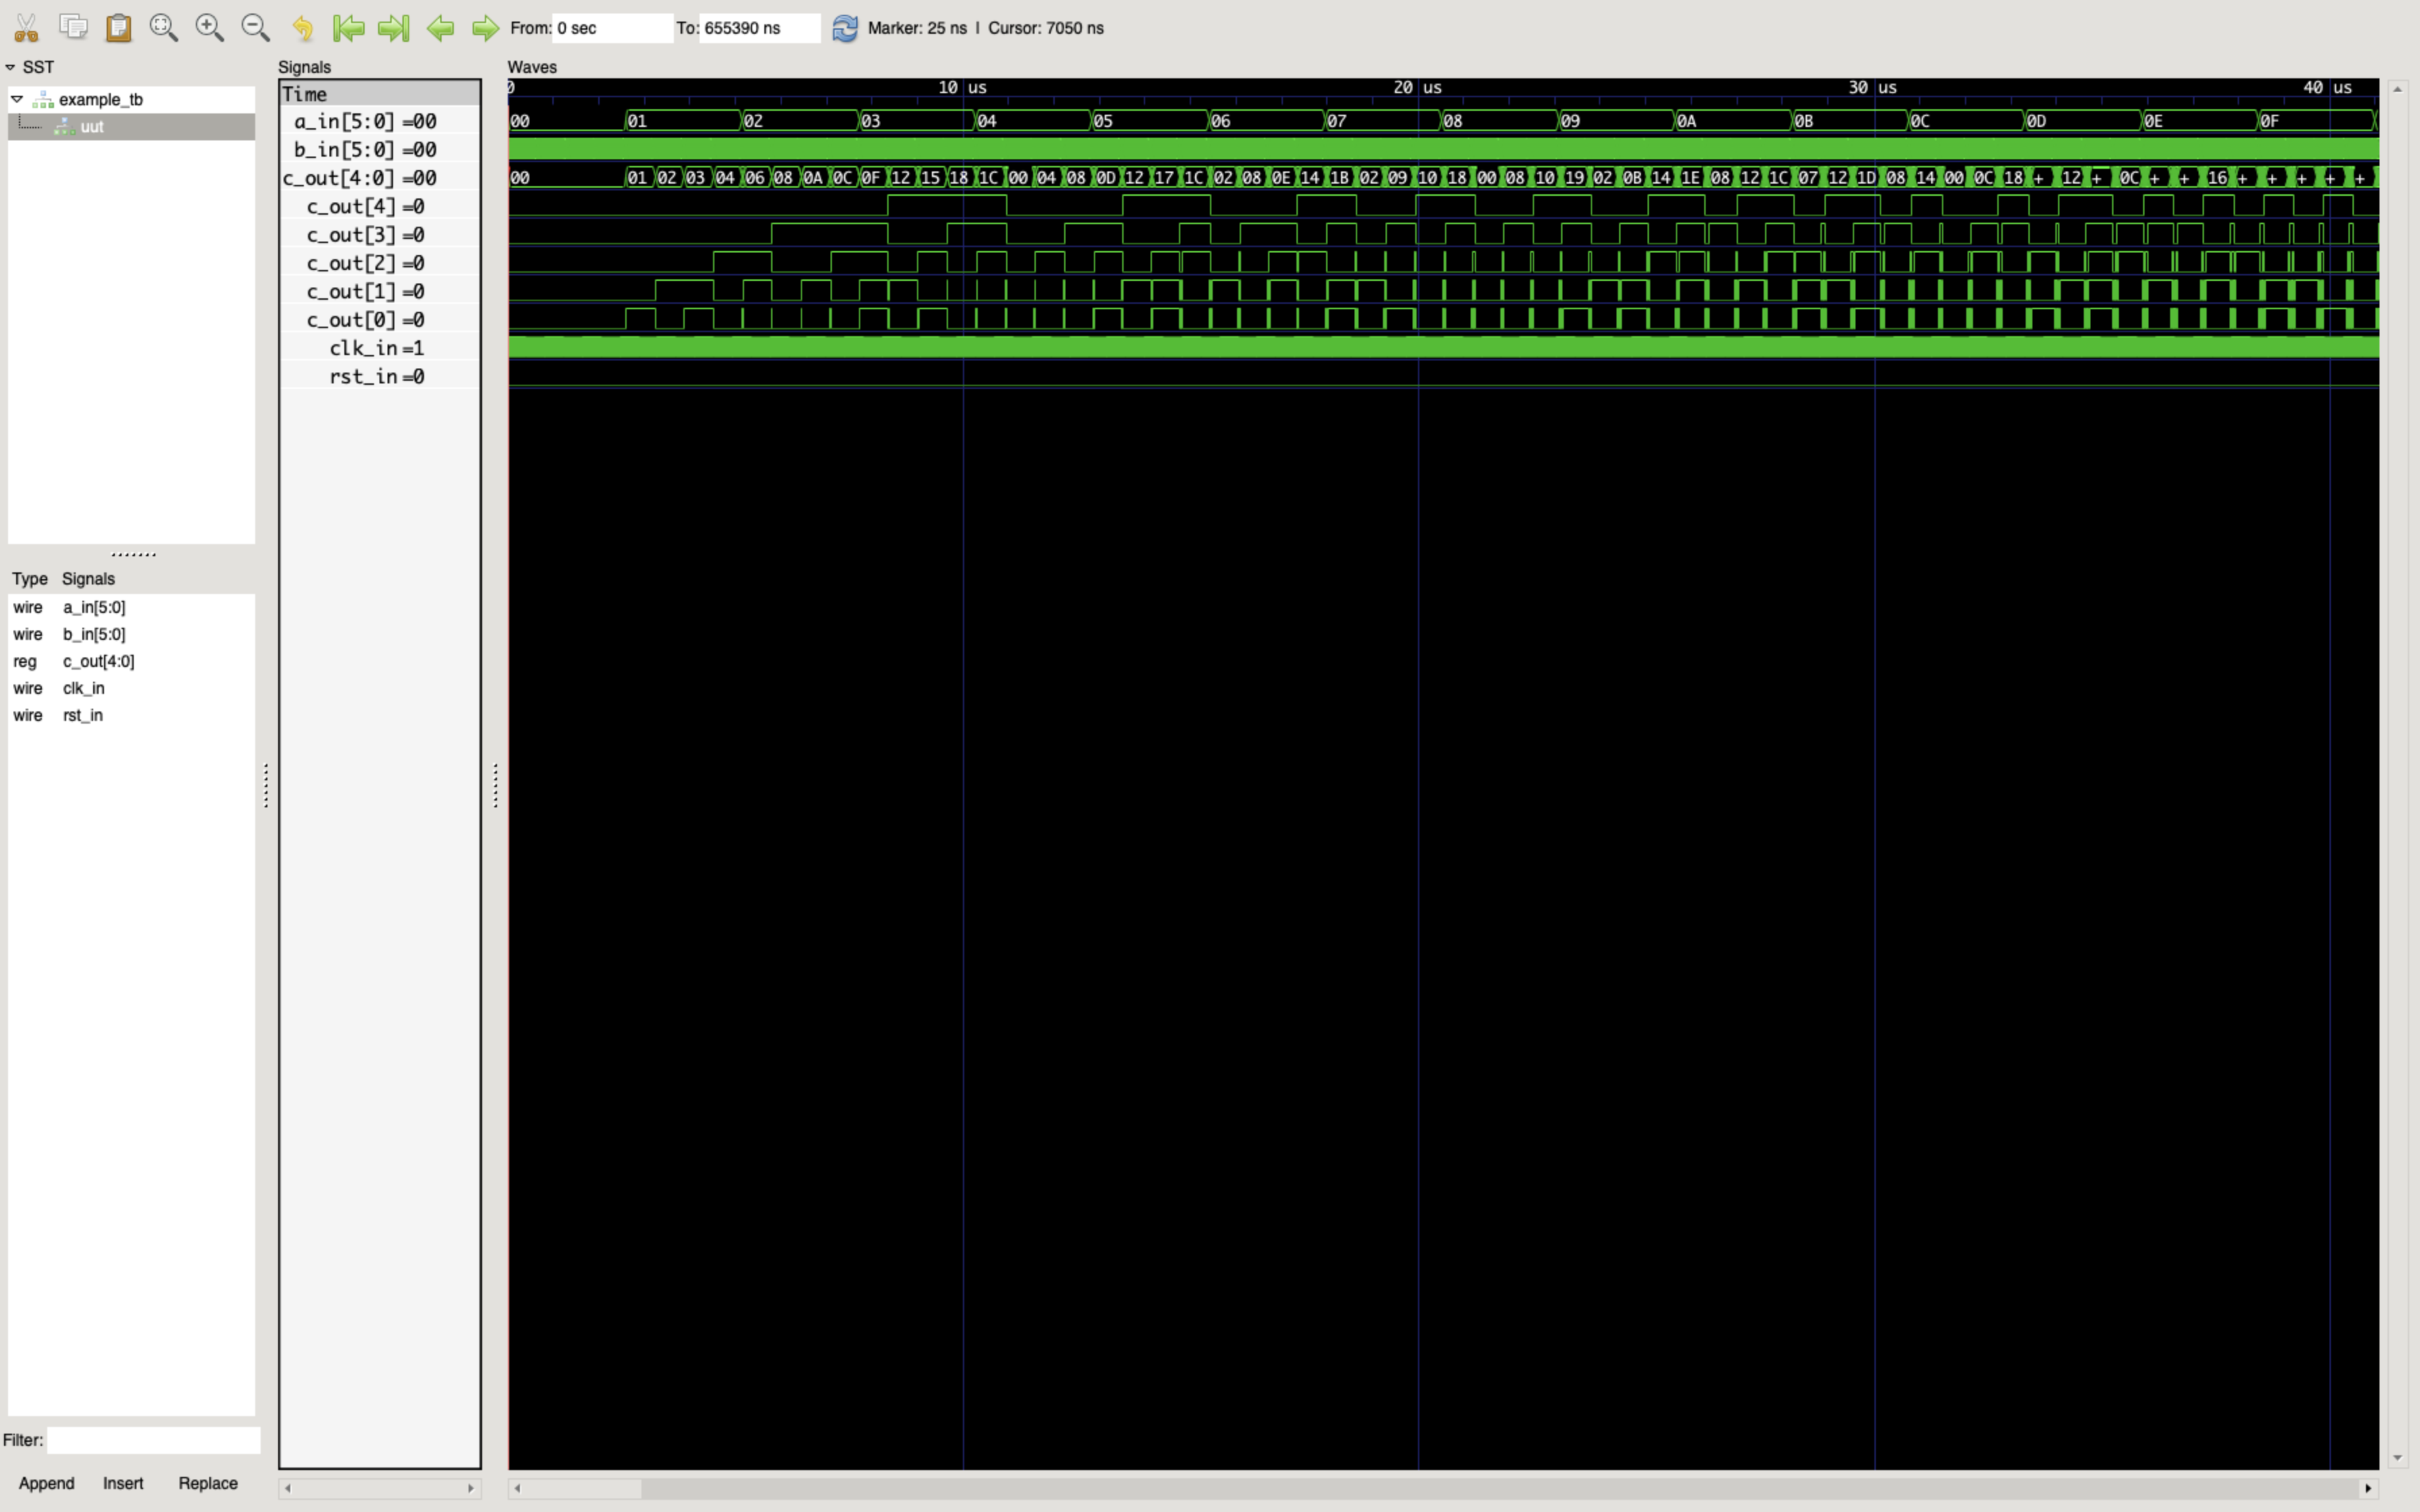Find previous edge arrow icon

click(x=440, y=28)
